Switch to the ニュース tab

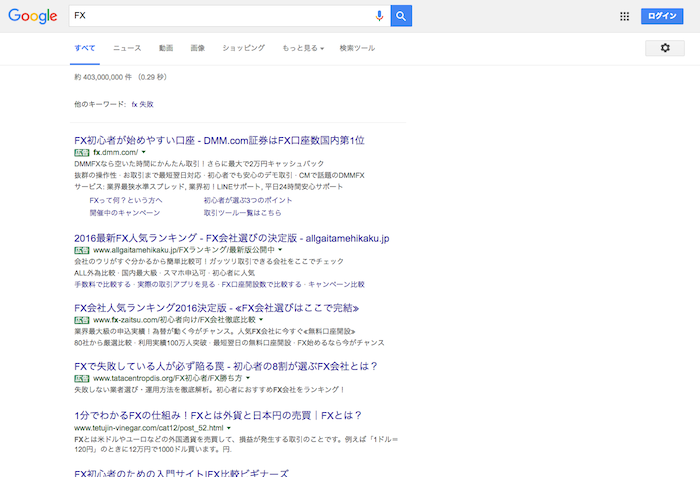(x=127, y=48)
